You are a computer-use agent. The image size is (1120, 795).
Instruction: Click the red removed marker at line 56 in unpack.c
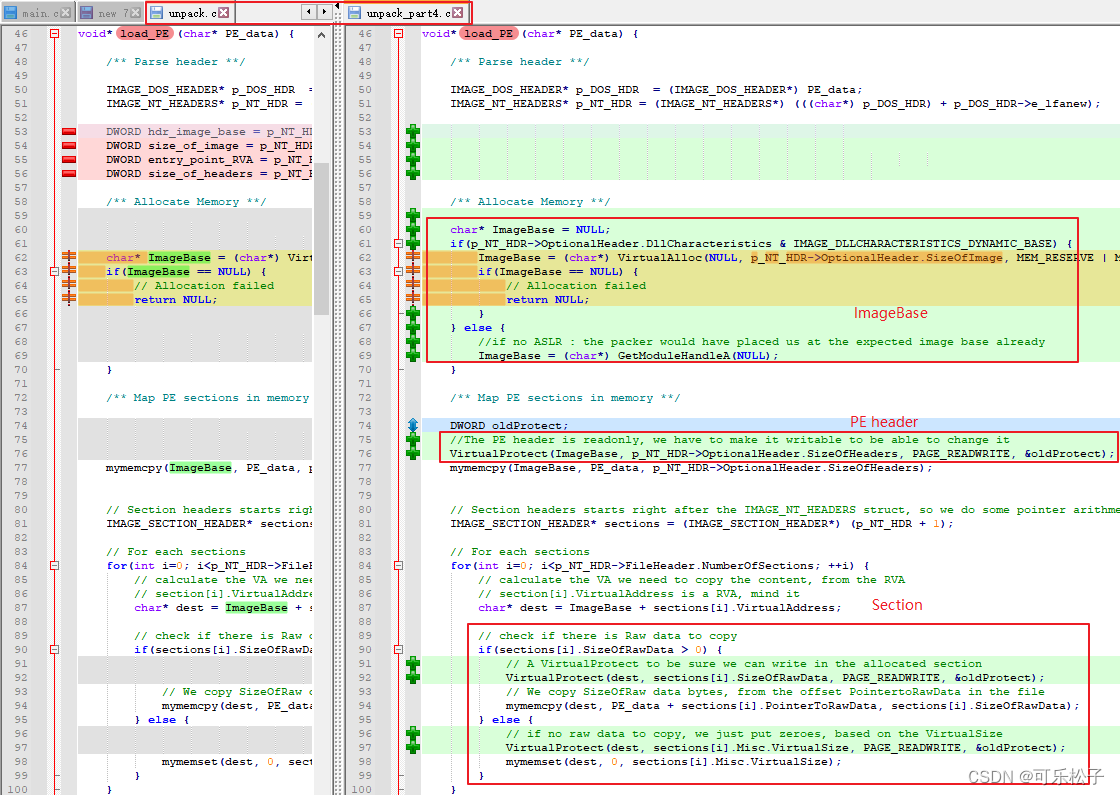(x=69, y=174)
